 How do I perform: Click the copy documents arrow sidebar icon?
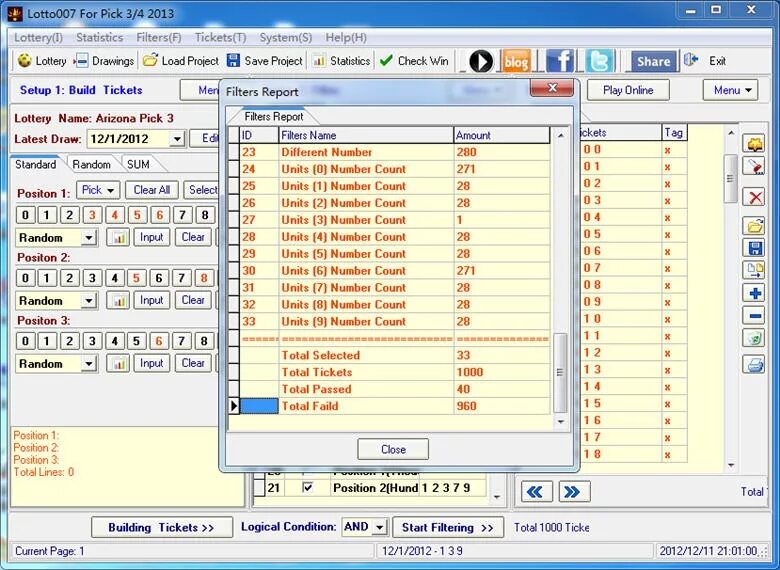tap(755, 271)
